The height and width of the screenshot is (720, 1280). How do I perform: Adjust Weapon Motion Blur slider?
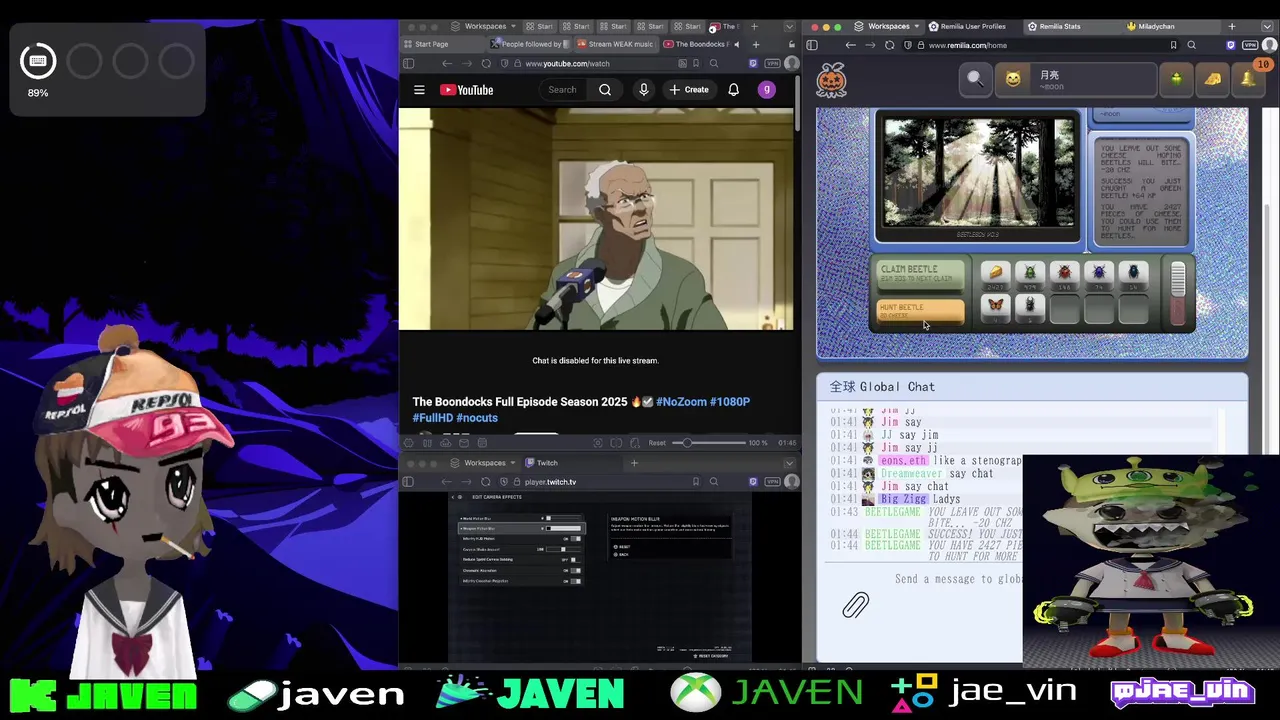563,528
